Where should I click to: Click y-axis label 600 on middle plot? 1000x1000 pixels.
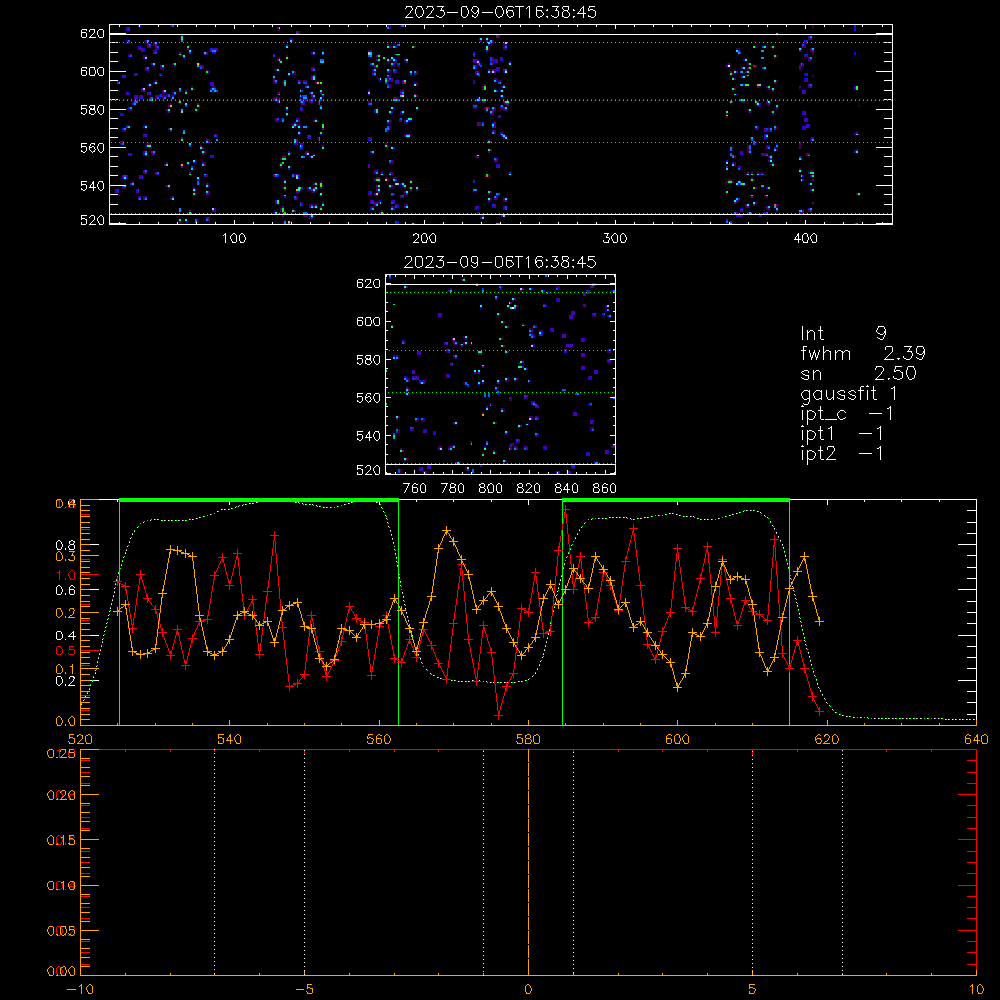(369, 321)
